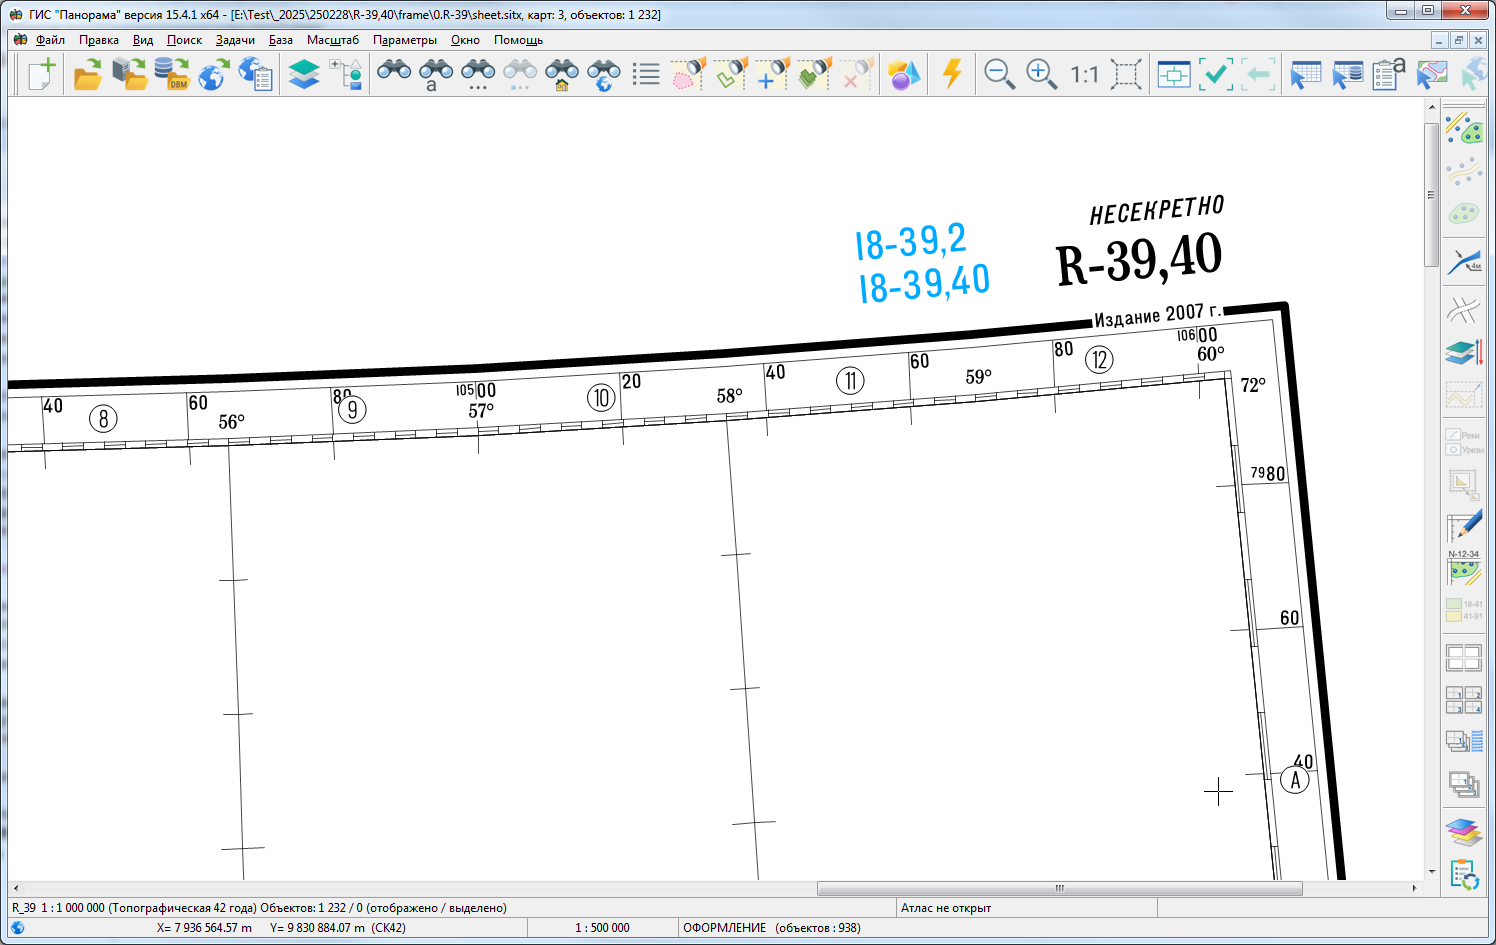Click the layers with red arrow icon in the side panel

pos(1464,352)
